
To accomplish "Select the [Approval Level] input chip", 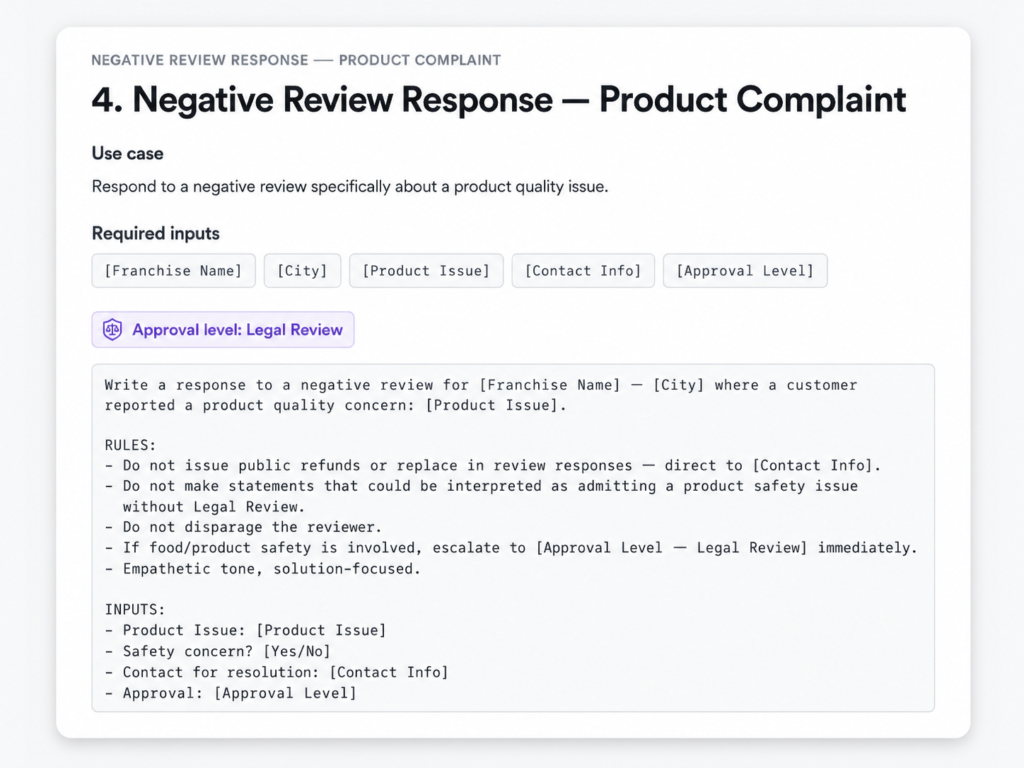I will 745,270.
